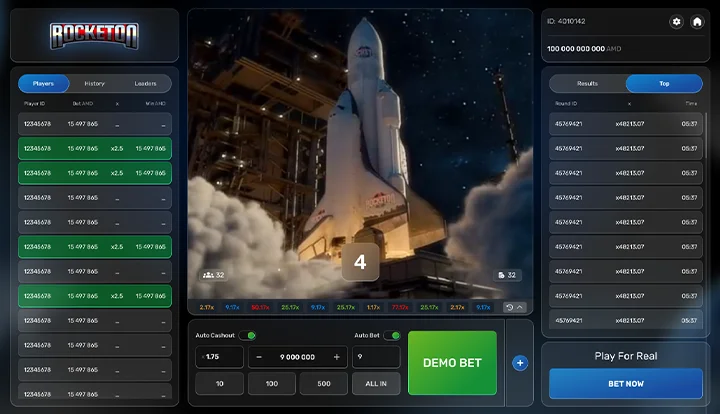Click the Player ID column header
This screenshot has width=720, height=414.
(x=34, y=104)
